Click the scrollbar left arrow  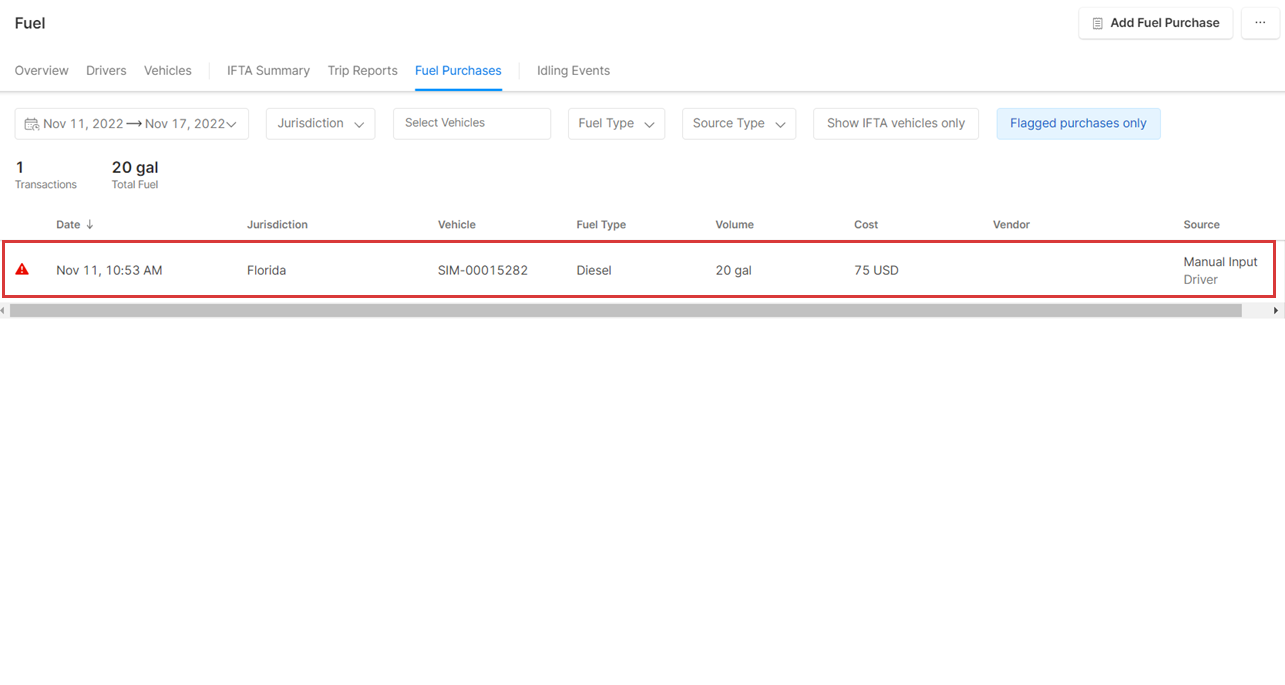pos(4,311)
